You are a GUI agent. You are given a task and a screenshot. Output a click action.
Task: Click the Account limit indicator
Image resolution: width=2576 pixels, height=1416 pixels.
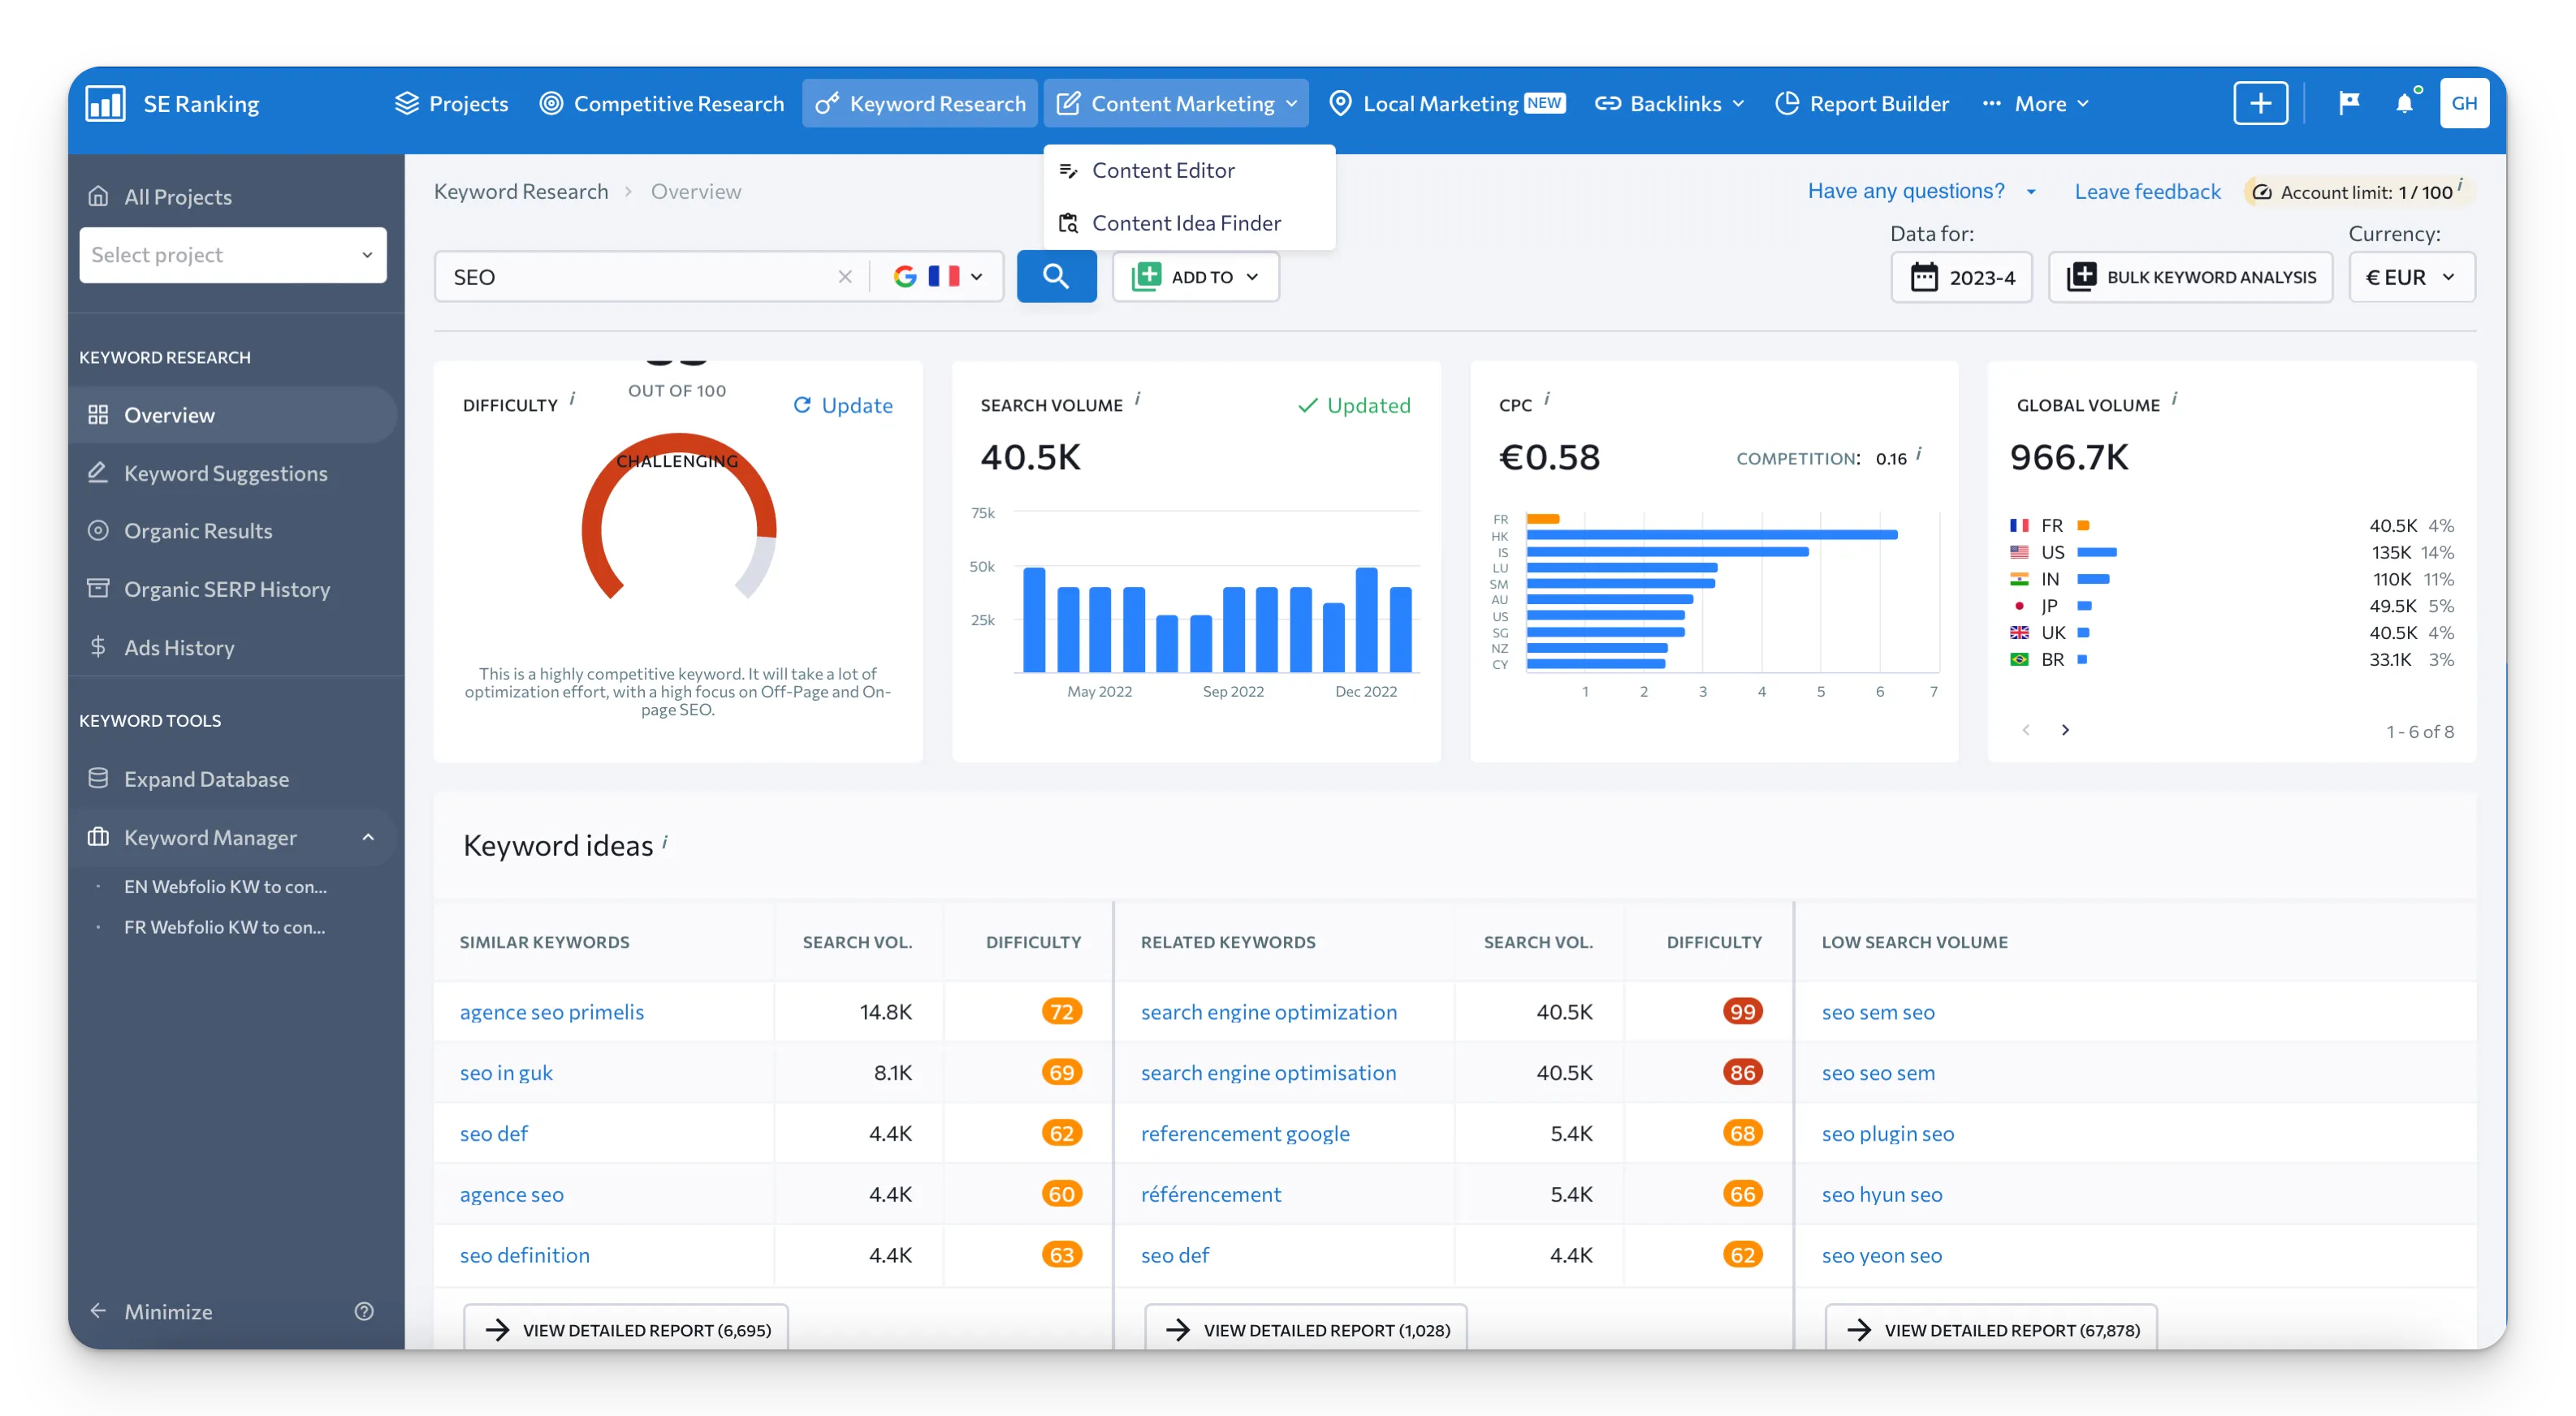point(2358,191)
